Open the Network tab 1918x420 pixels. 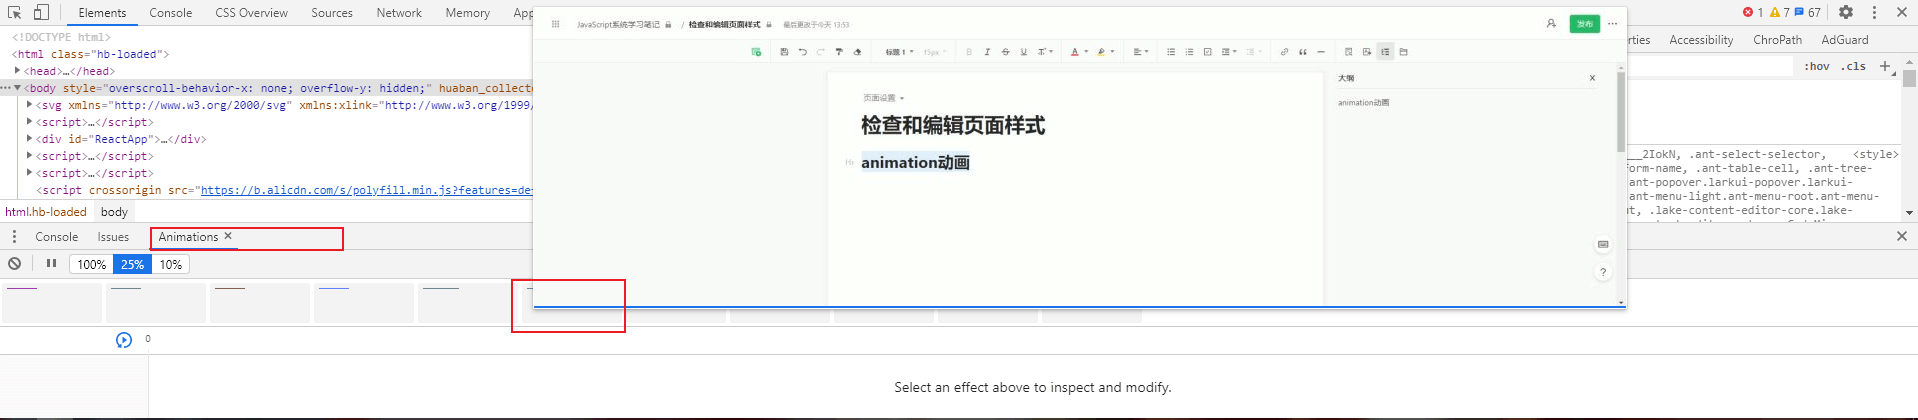[x=399, y=13]
